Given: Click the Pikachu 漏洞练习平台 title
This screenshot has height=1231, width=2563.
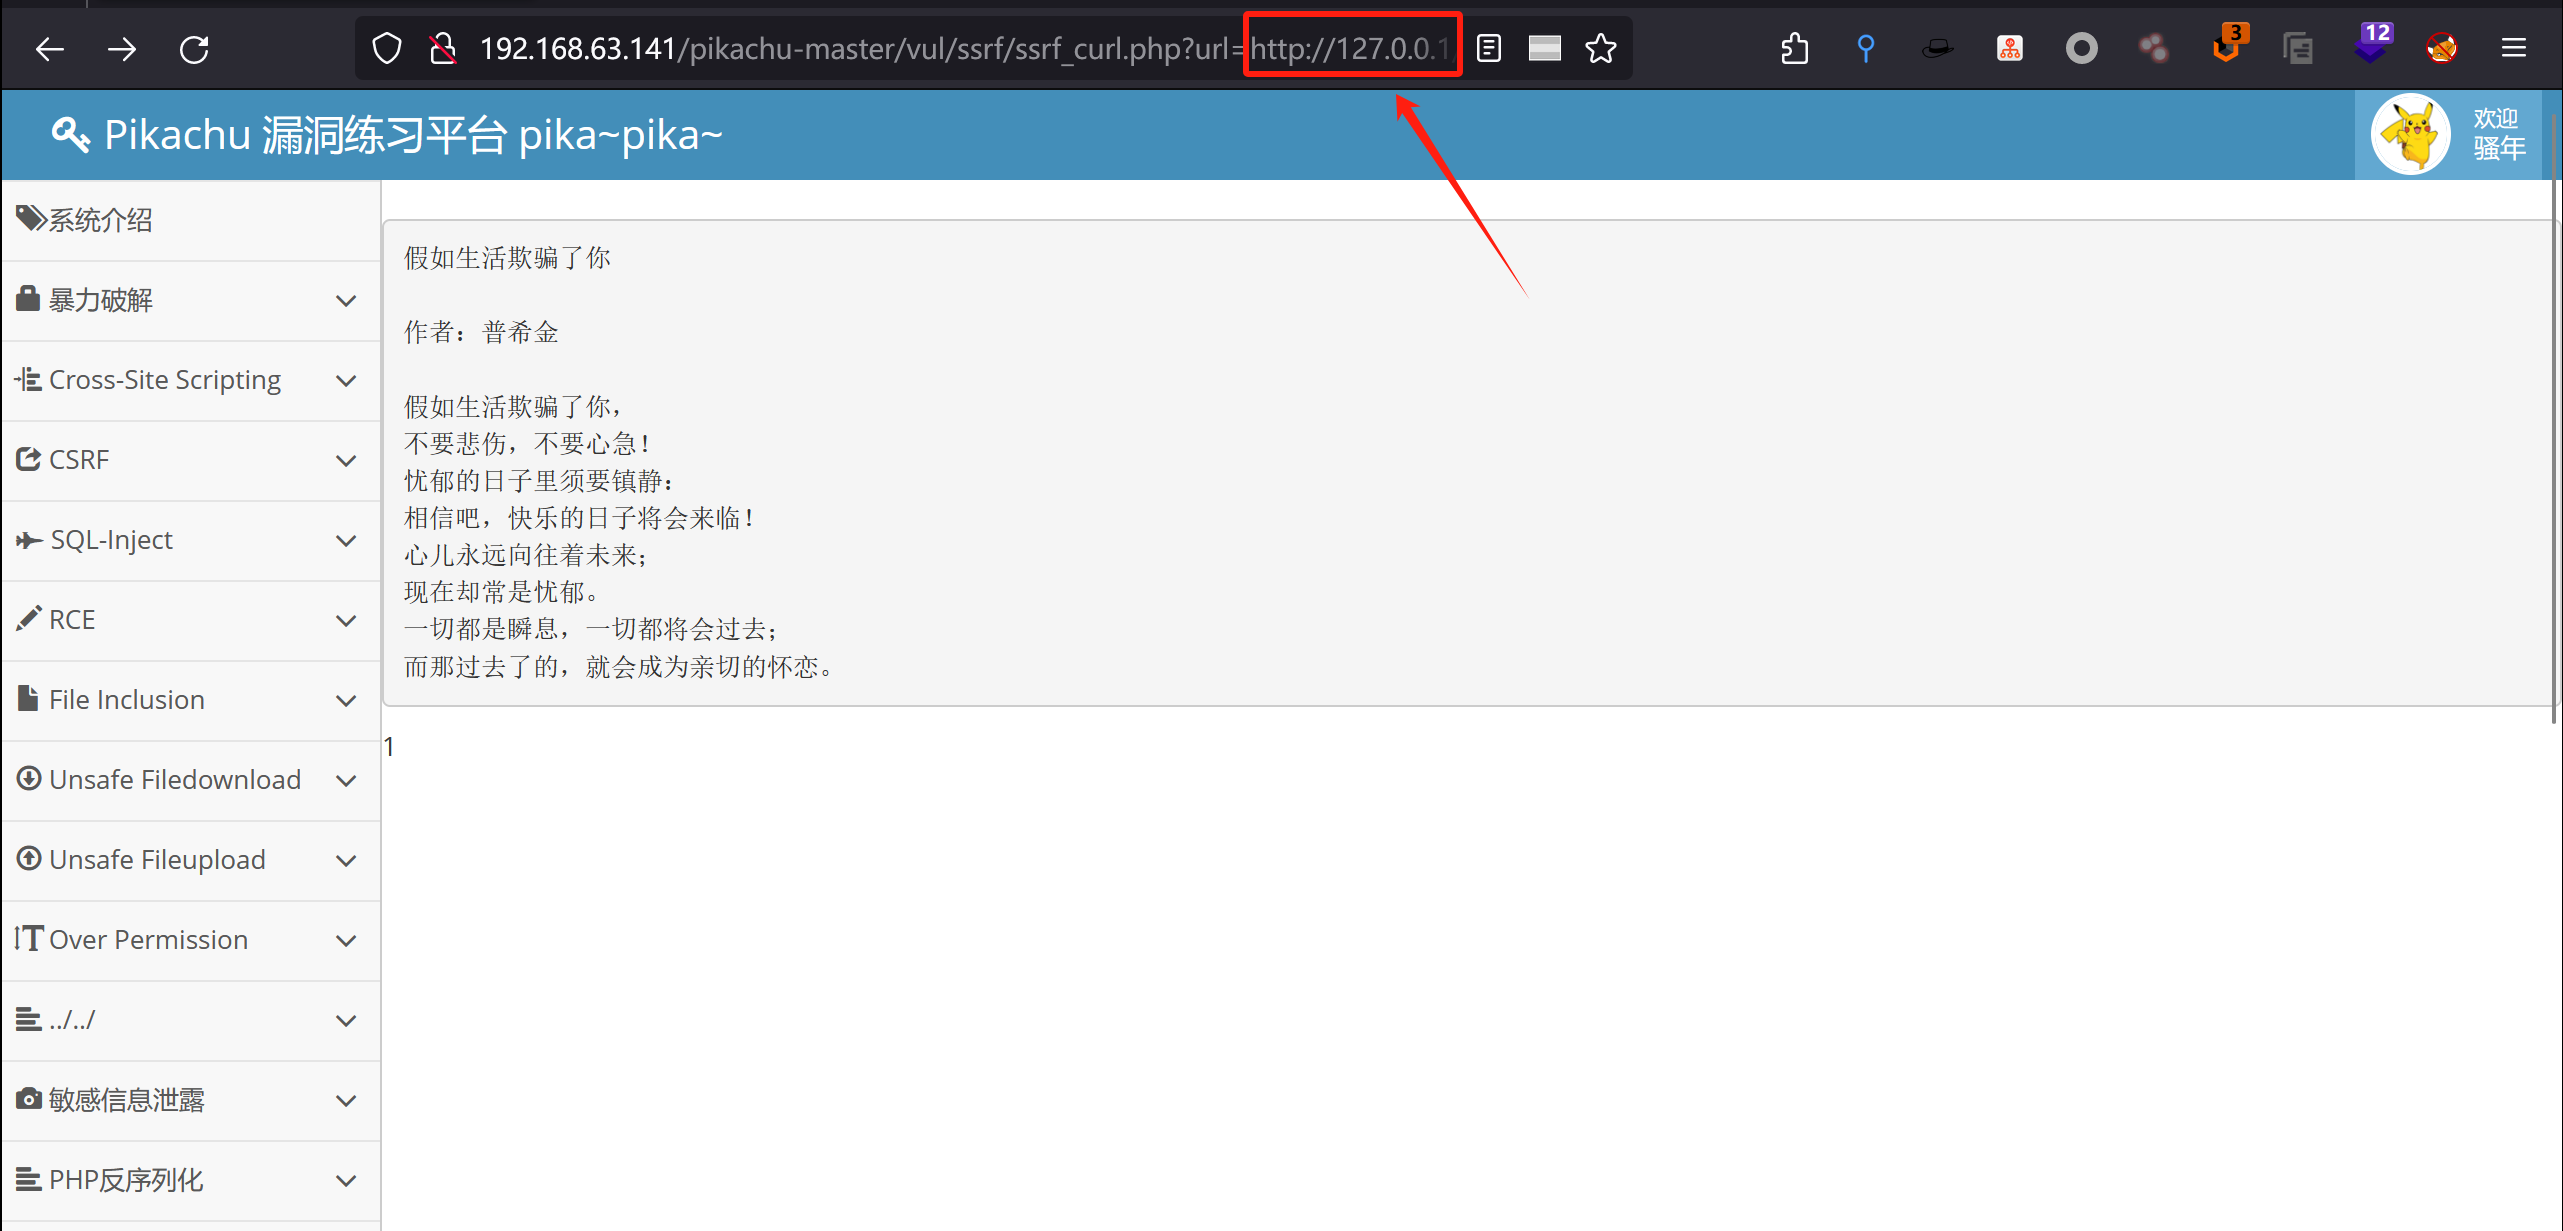Looking at the screenshot, I should pyautogui.click(x=412, y=135).
